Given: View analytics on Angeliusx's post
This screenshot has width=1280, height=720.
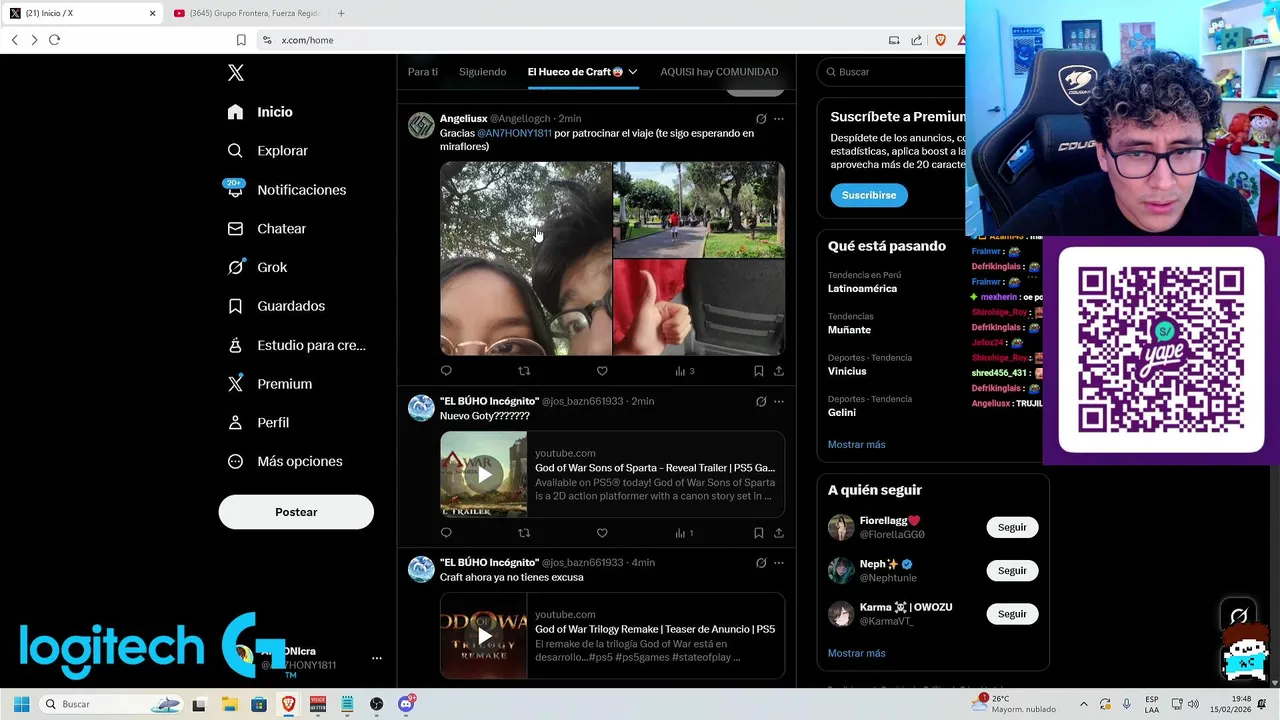Looking at the screenshot, I should coord(685,371).
